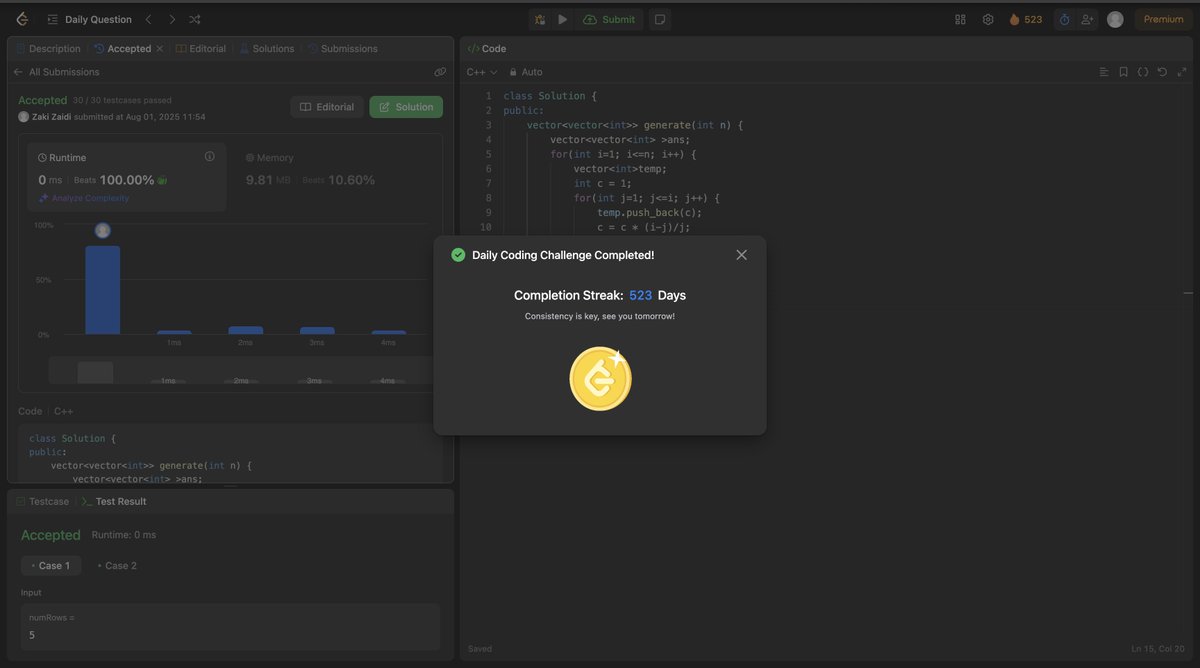
Task: Click the debugger bug icon
Action: [540, 19]
